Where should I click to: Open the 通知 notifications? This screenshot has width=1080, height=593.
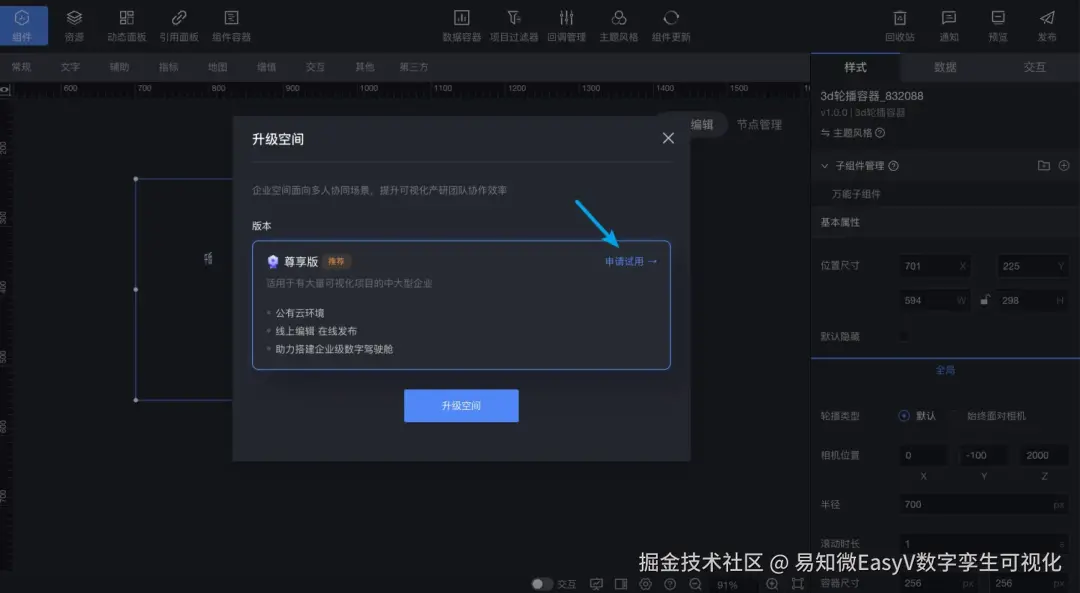coord(949,25)
